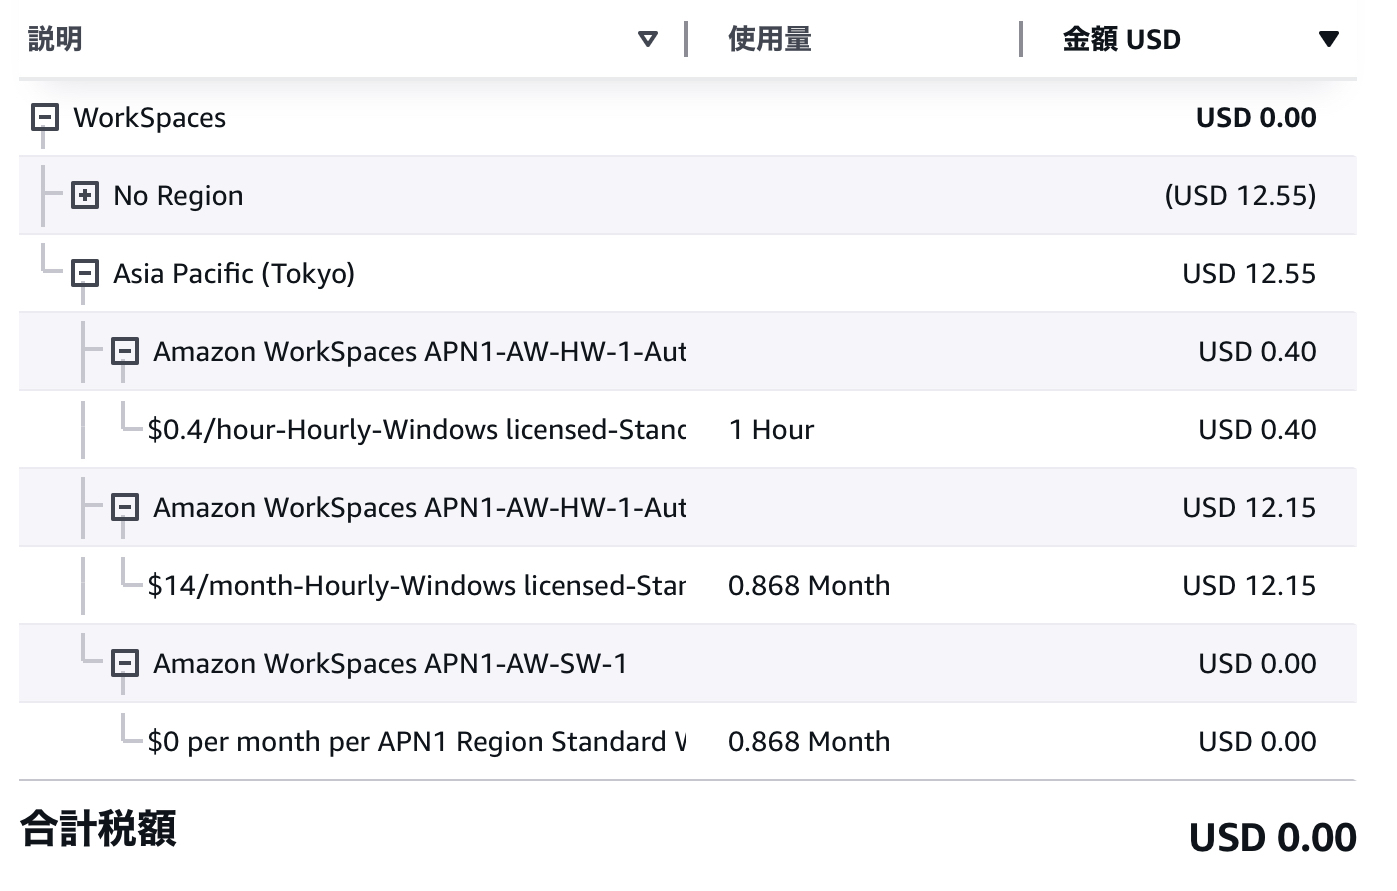This screenshot has width=1397, height=891.
Task: Select the Amazon WorkSpaces APN1-AW-SW-1 label
Action: click(x=390, y=664)
